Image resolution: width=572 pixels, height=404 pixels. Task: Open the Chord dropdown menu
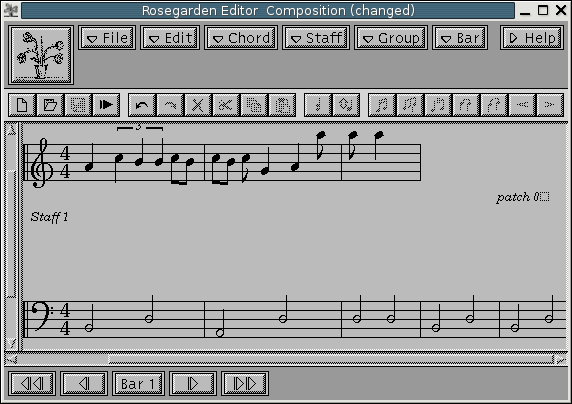241,38
